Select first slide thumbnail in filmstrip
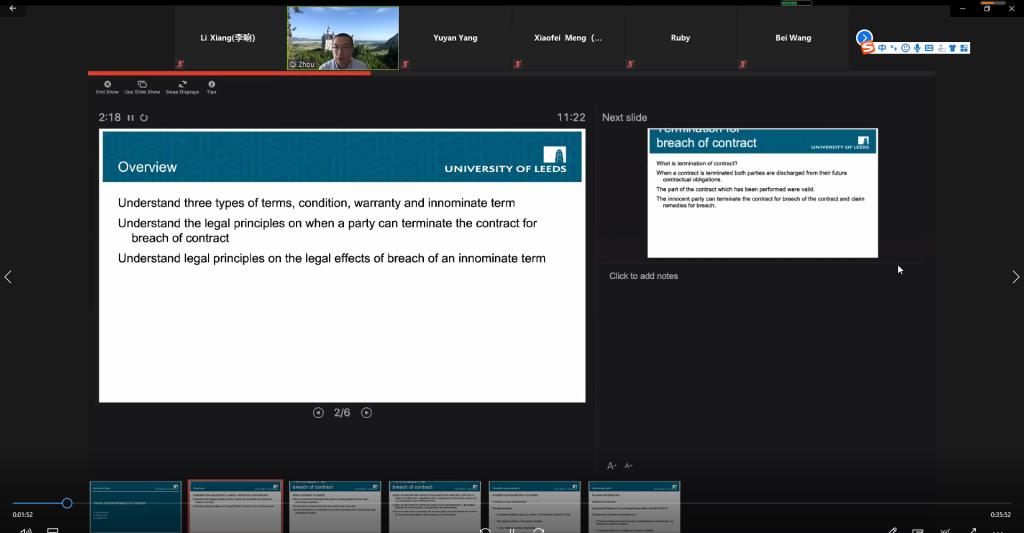The image size is (1024, 533). 136,506
